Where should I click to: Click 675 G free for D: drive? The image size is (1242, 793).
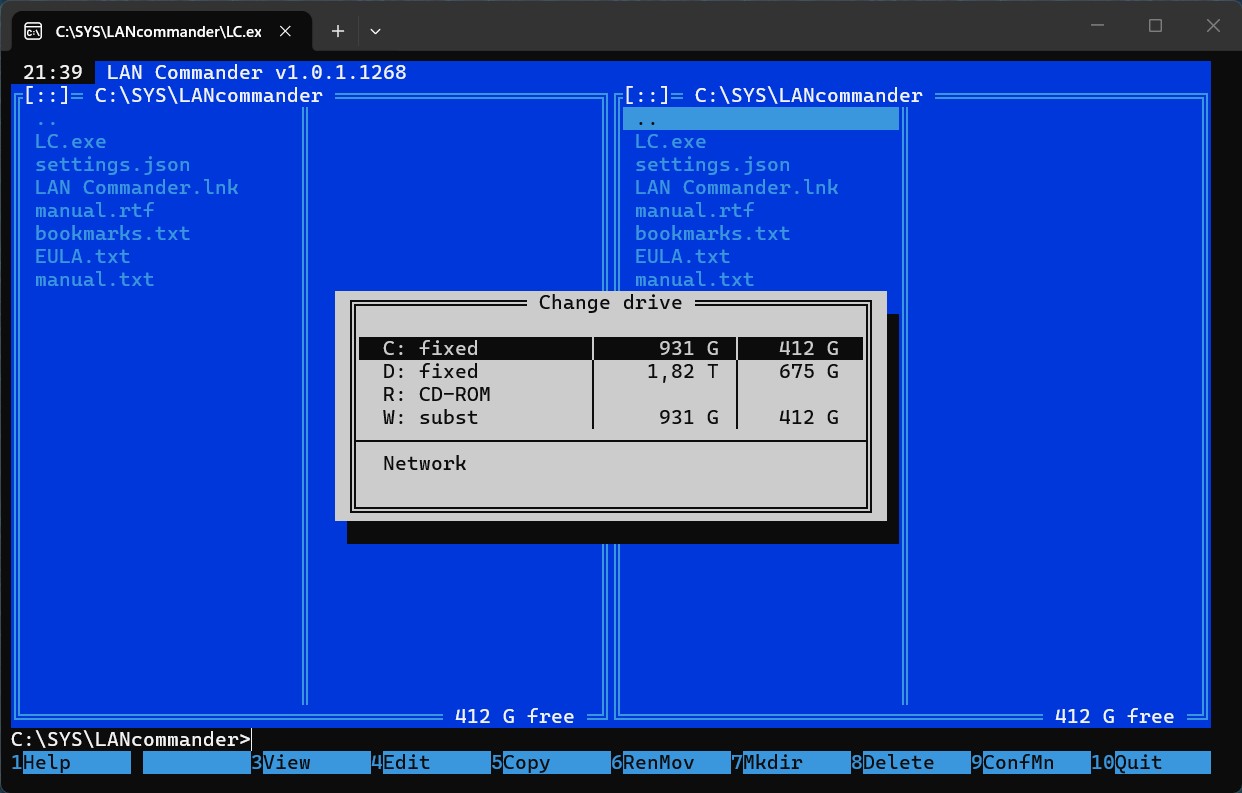point(809,371)
